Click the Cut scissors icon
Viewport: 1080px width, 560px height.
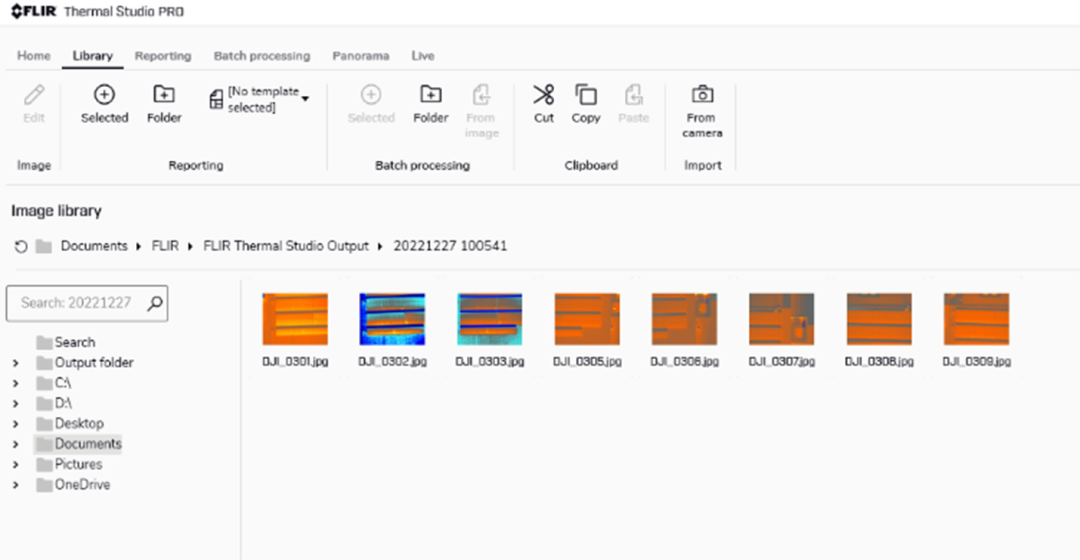543,96
